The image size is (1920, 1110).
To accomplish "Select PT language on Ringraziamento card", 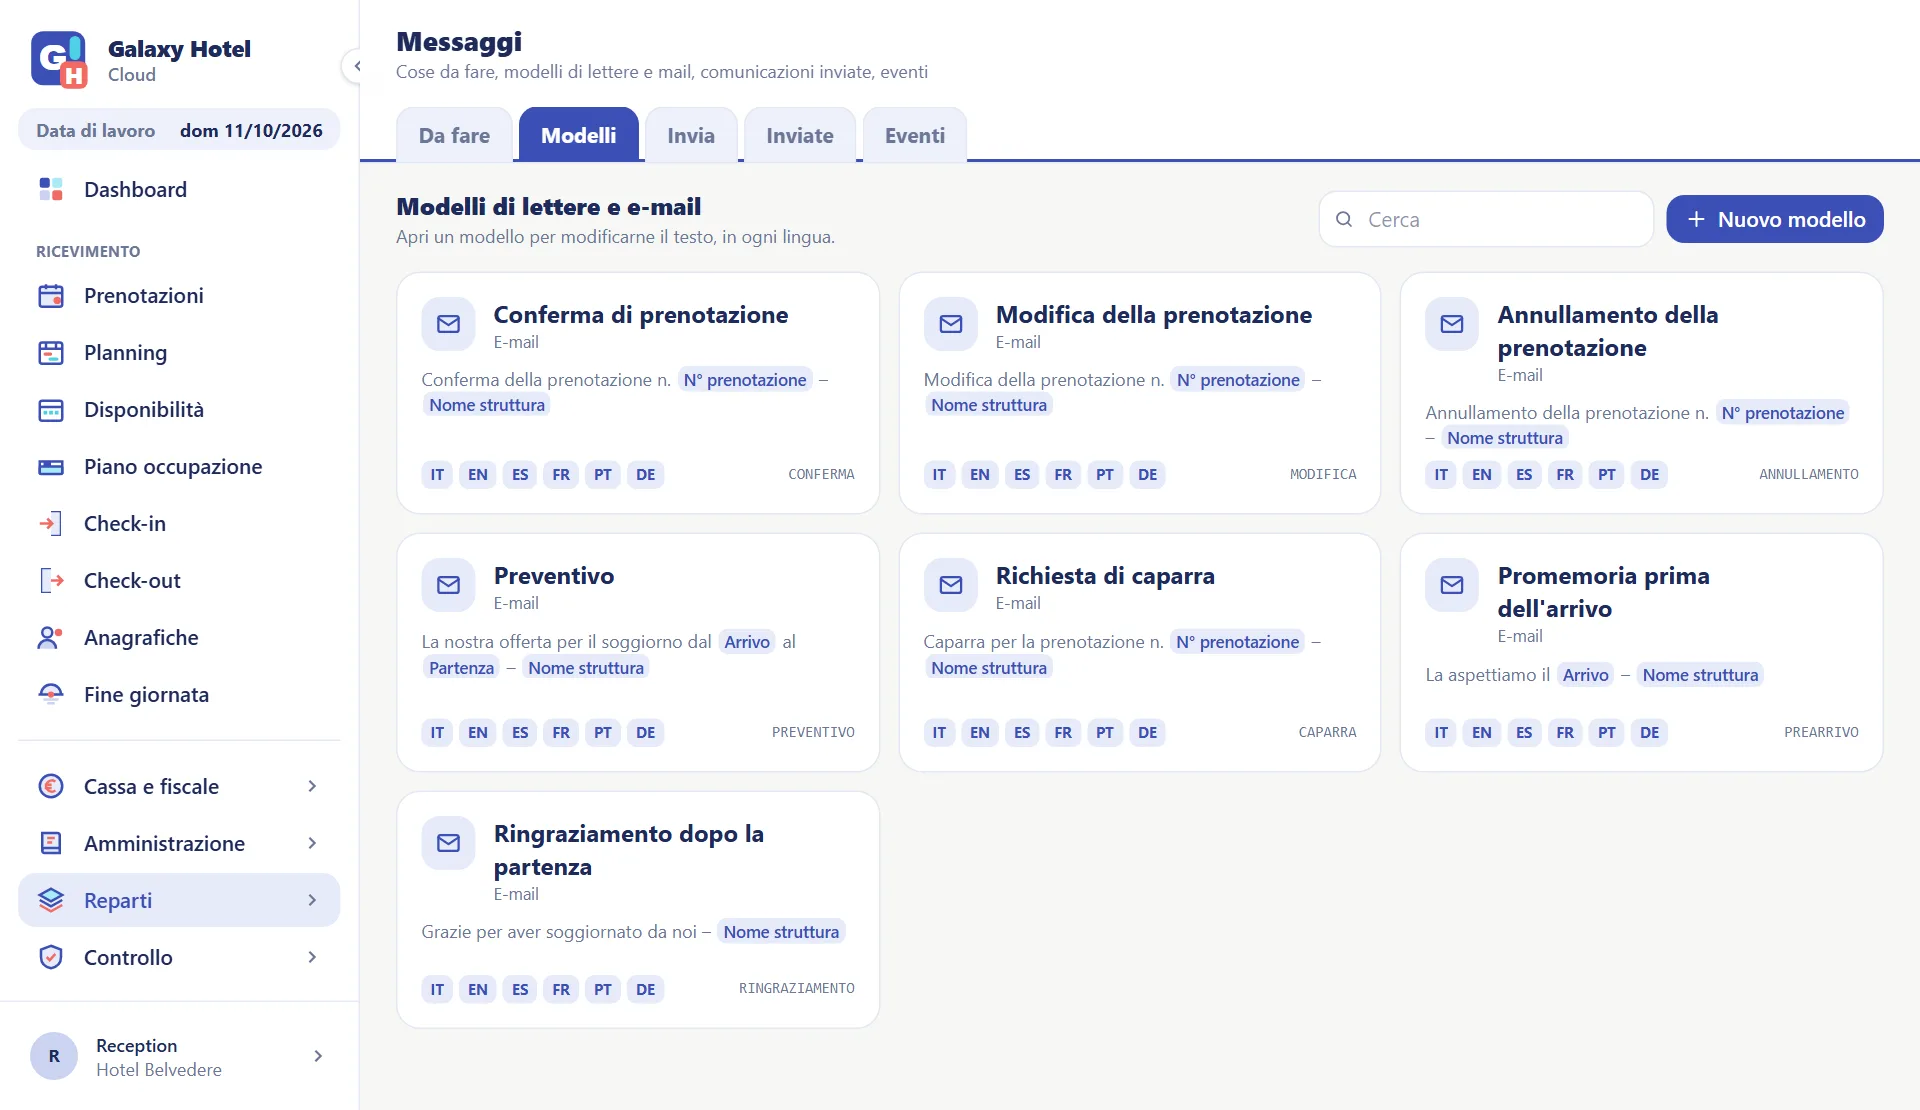I will pos(603,989).
